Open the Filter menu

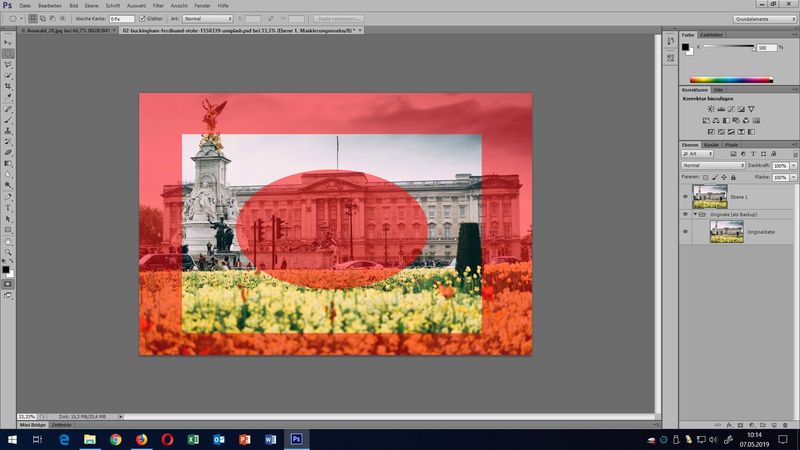click(157, 6)
